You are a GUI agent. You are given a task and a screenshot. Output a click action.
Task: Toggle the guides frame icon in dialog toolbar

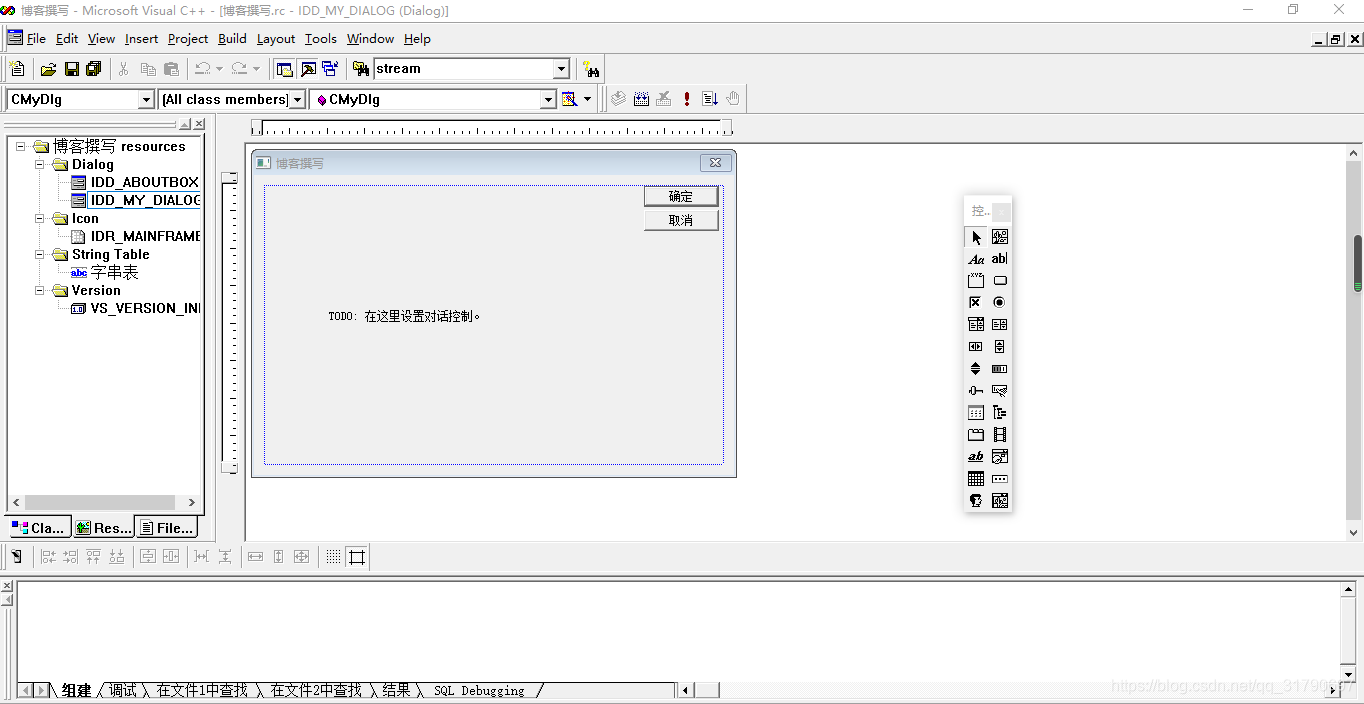tap(357, 556)
